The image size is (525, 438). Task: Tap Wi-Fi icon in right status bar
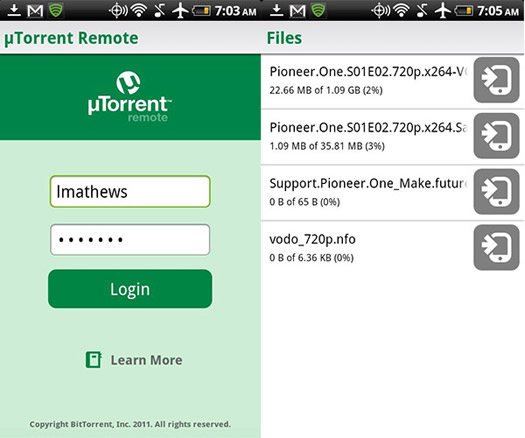[402, 10]
